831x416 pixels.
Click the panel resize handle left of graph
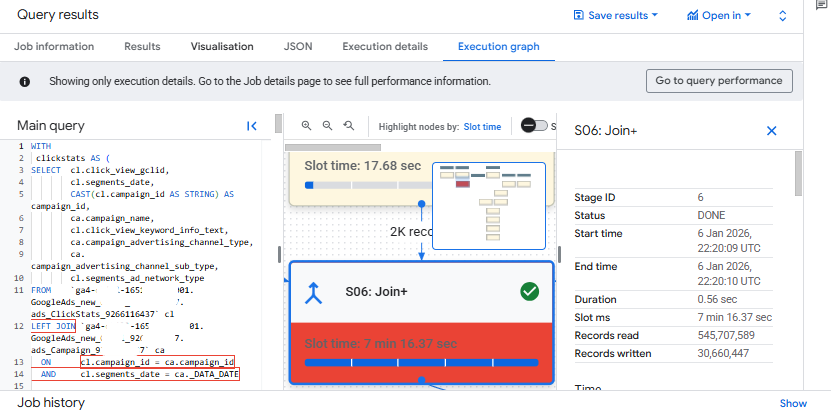pos(279,254)
